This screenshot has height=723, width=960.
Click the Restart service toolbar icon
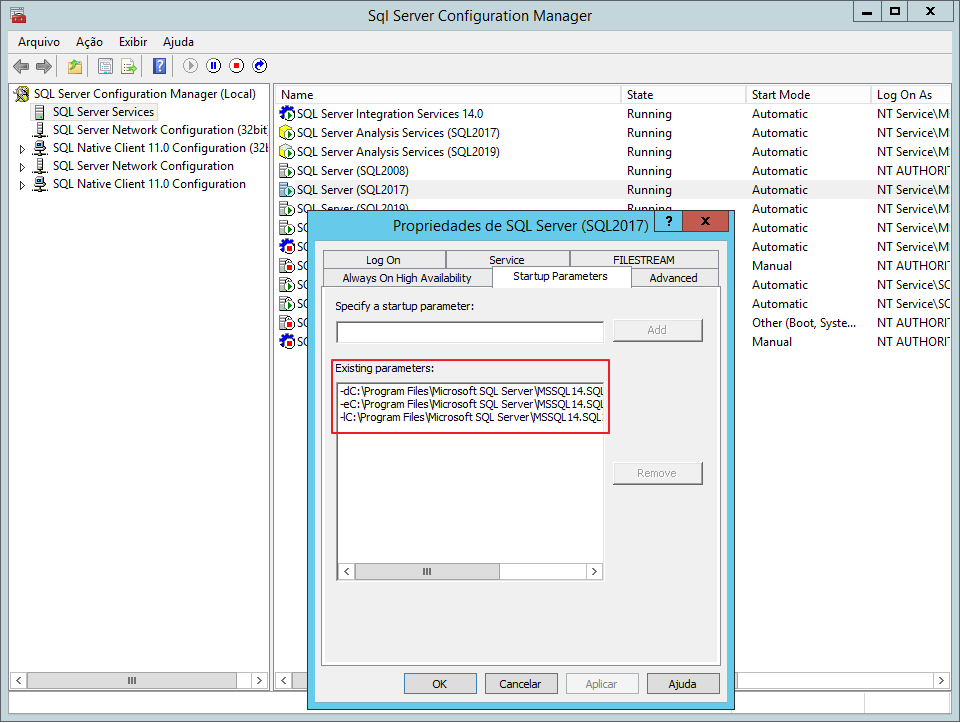coord(259,66)
